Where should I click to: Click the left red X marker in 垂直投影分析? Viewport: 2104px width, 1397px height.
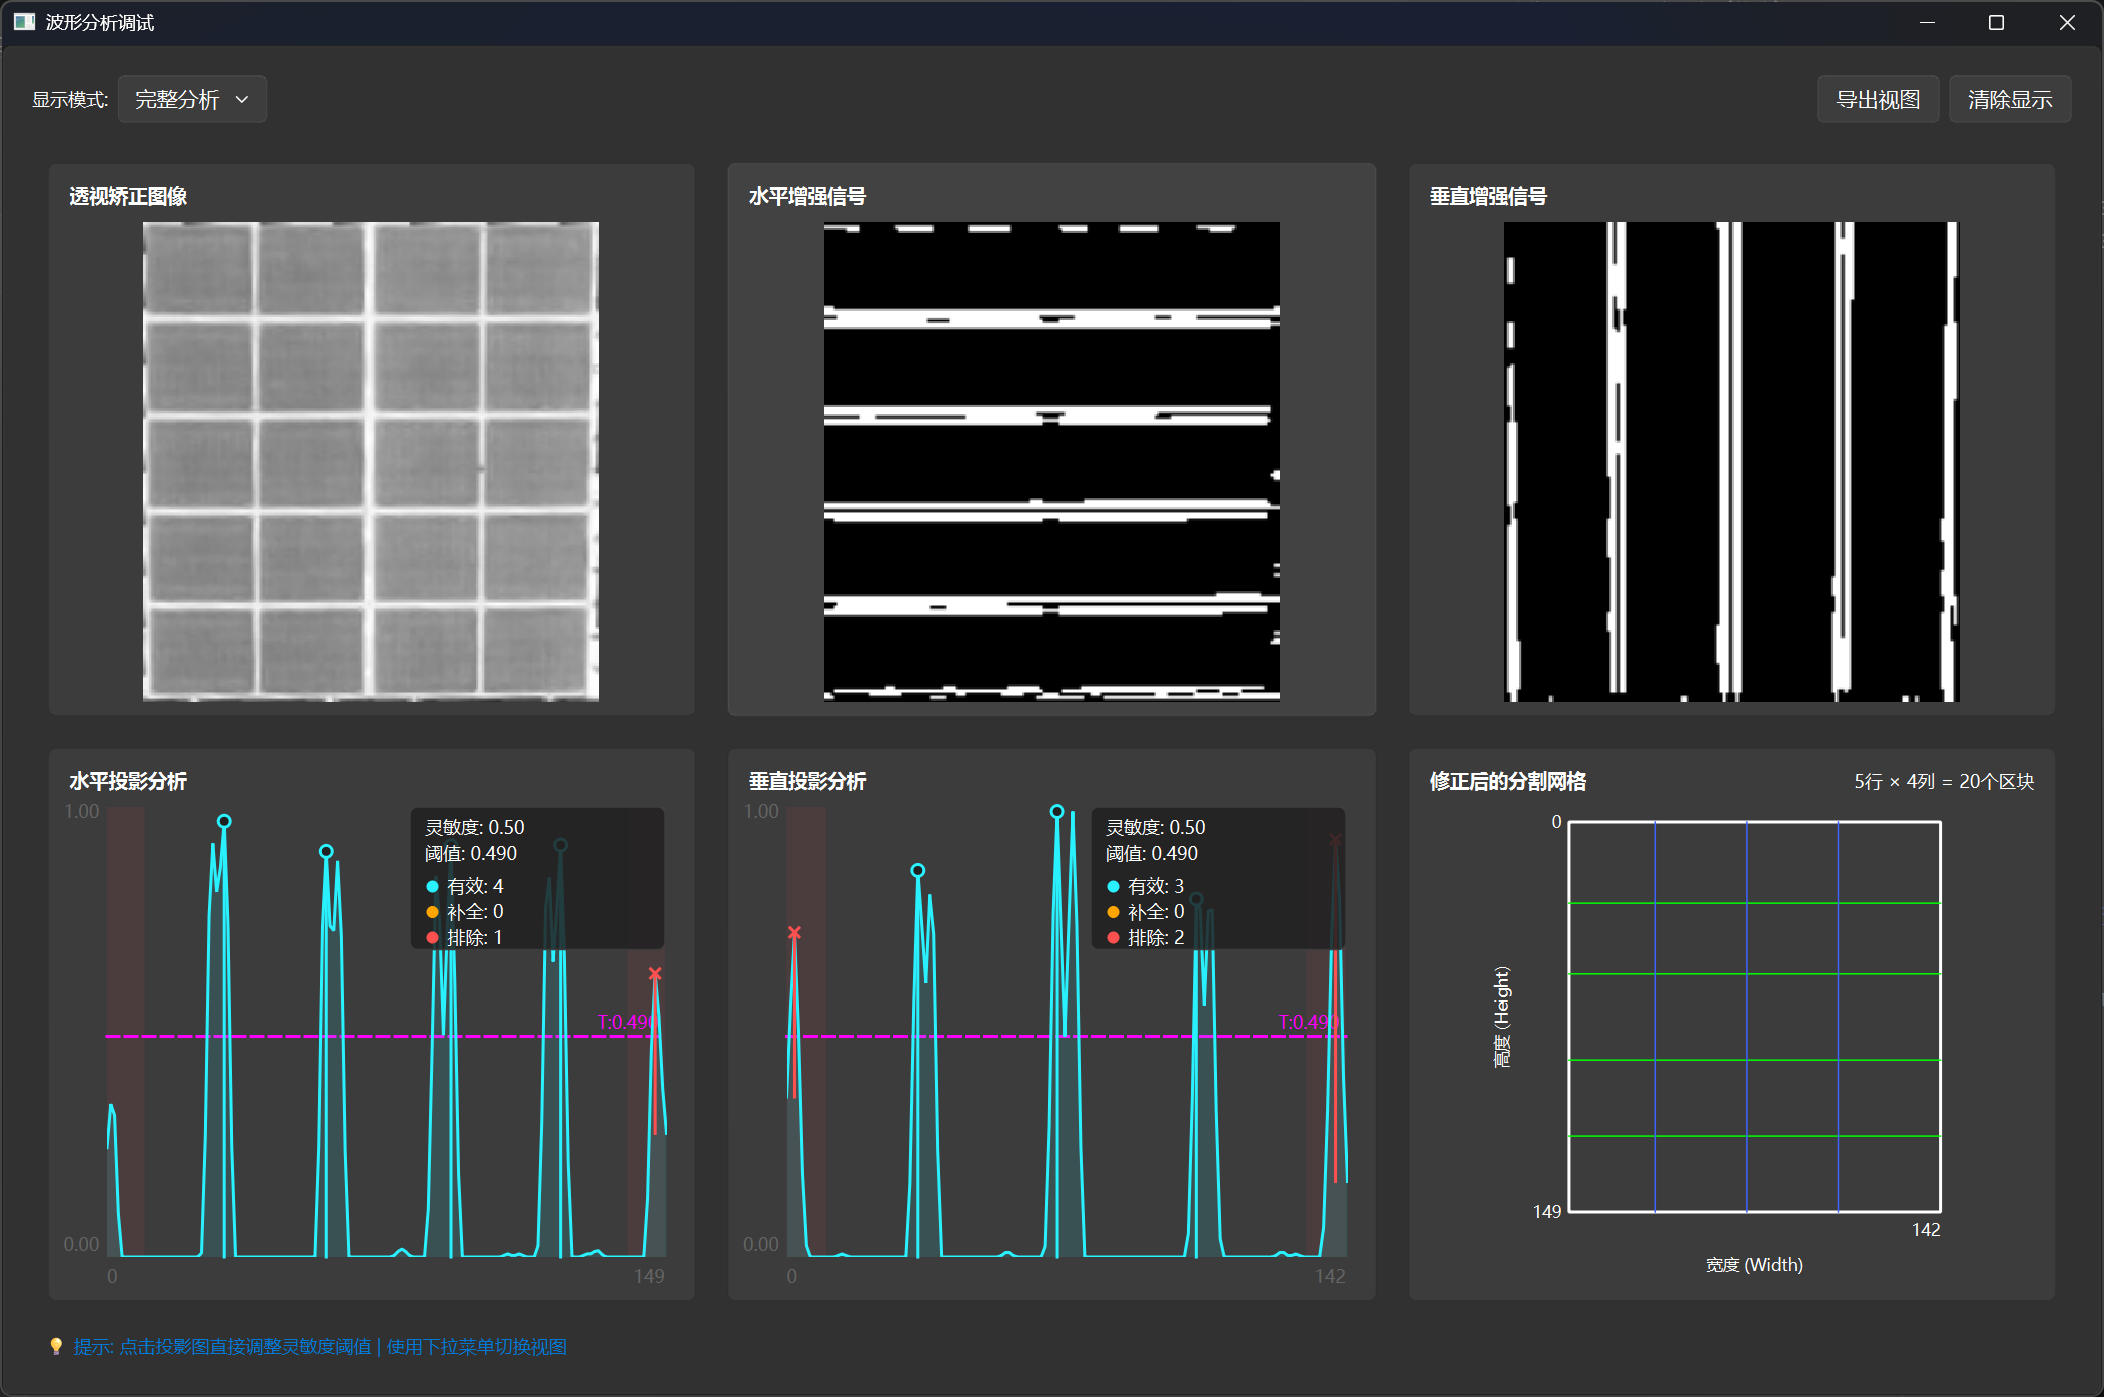click(x=794, y=932)
